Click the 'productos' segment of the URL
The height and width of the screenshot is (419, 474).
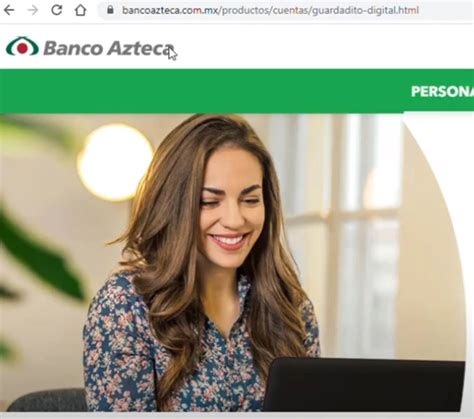[245, 10]
